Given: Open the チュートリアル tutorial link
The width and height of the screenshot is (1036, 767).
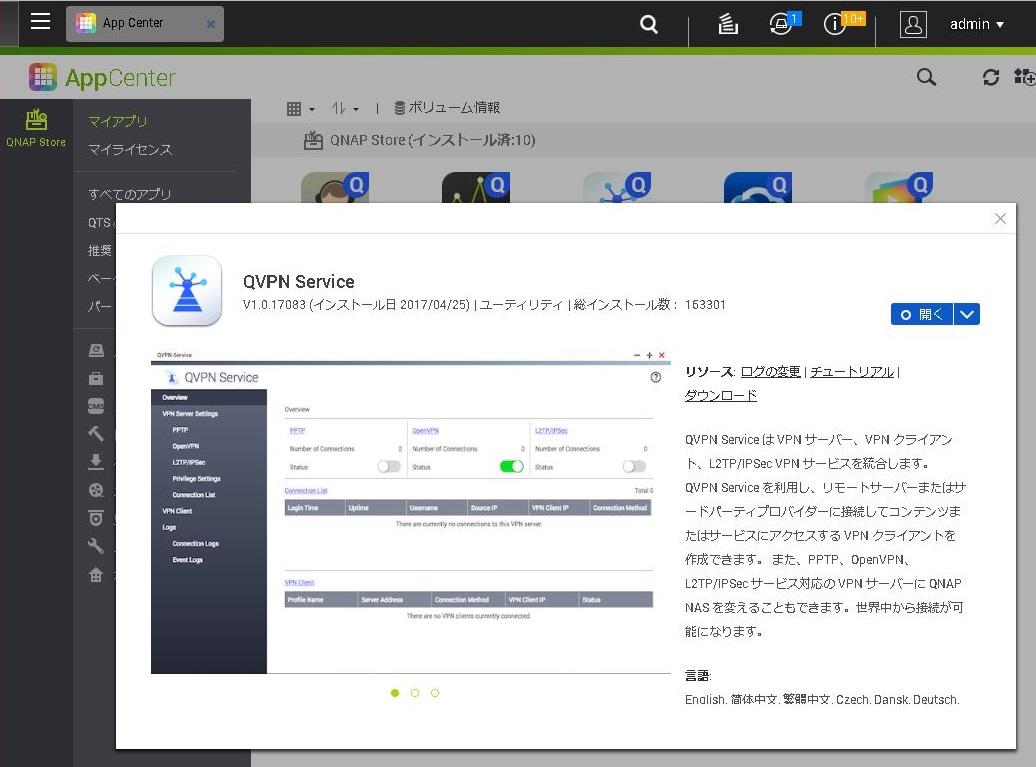Looking at the screenshot, I should [x=852, y=372].
